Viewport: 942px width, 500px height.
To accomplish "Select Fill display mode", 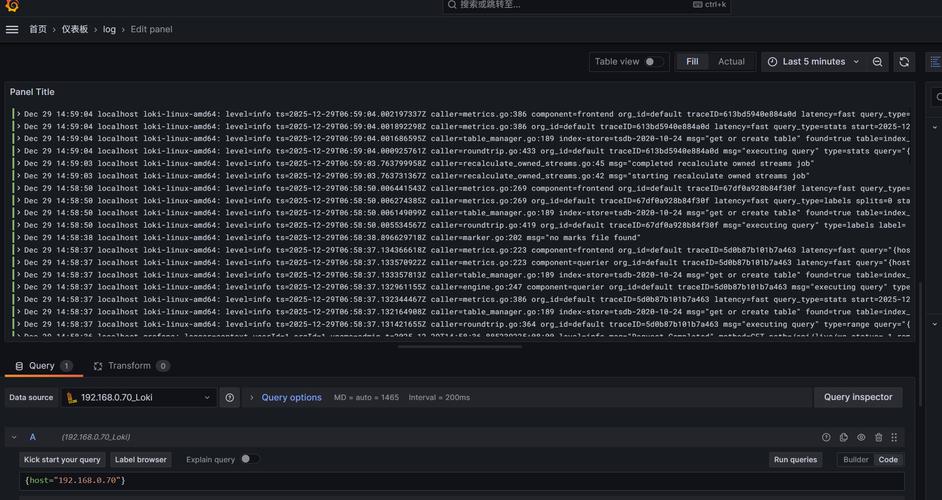I will click(x=692, y=62).
